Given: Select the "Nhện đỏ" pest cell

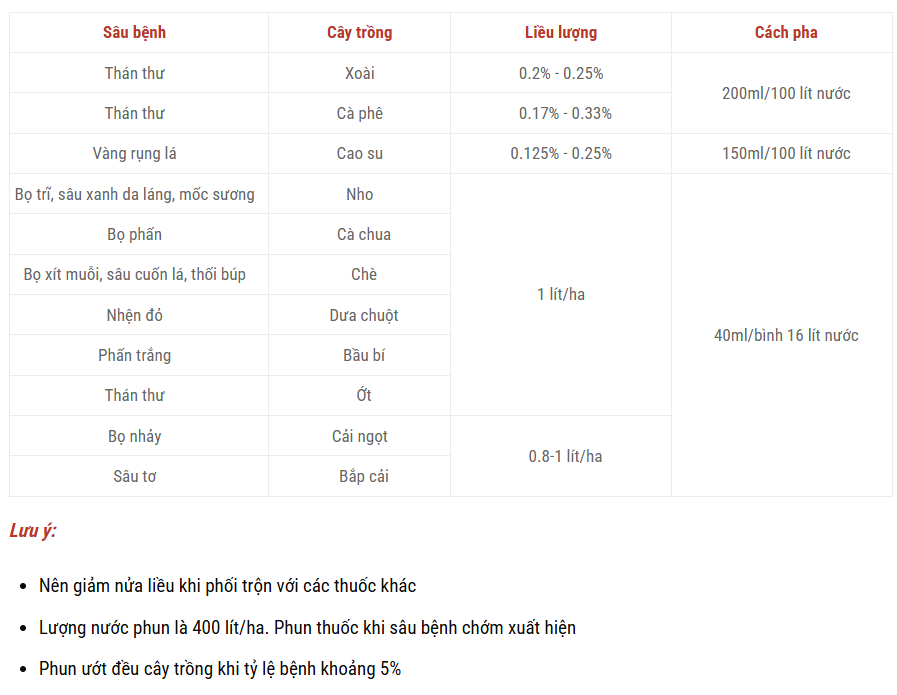Looking at the screenshot, I should (x=134, y=315).
